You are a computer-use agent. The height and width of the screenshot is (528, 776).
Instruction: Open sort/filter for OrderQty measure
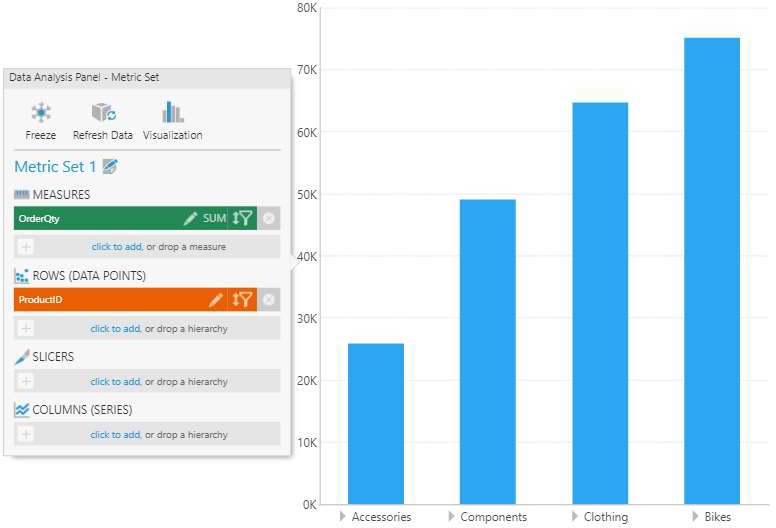242,218
